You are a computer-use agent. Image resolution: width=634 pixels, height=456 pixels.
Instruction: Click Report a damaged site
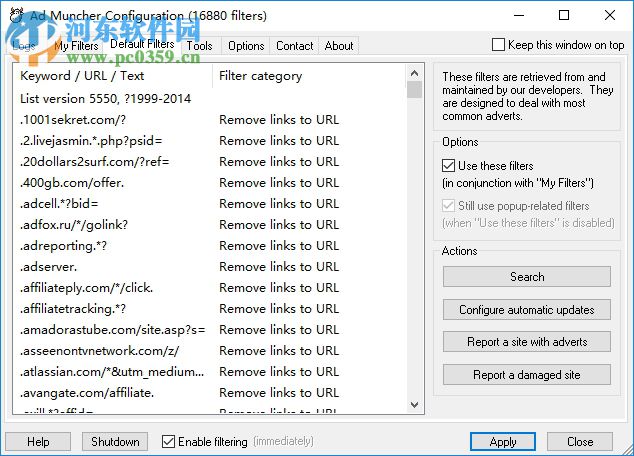pos(527,375)
